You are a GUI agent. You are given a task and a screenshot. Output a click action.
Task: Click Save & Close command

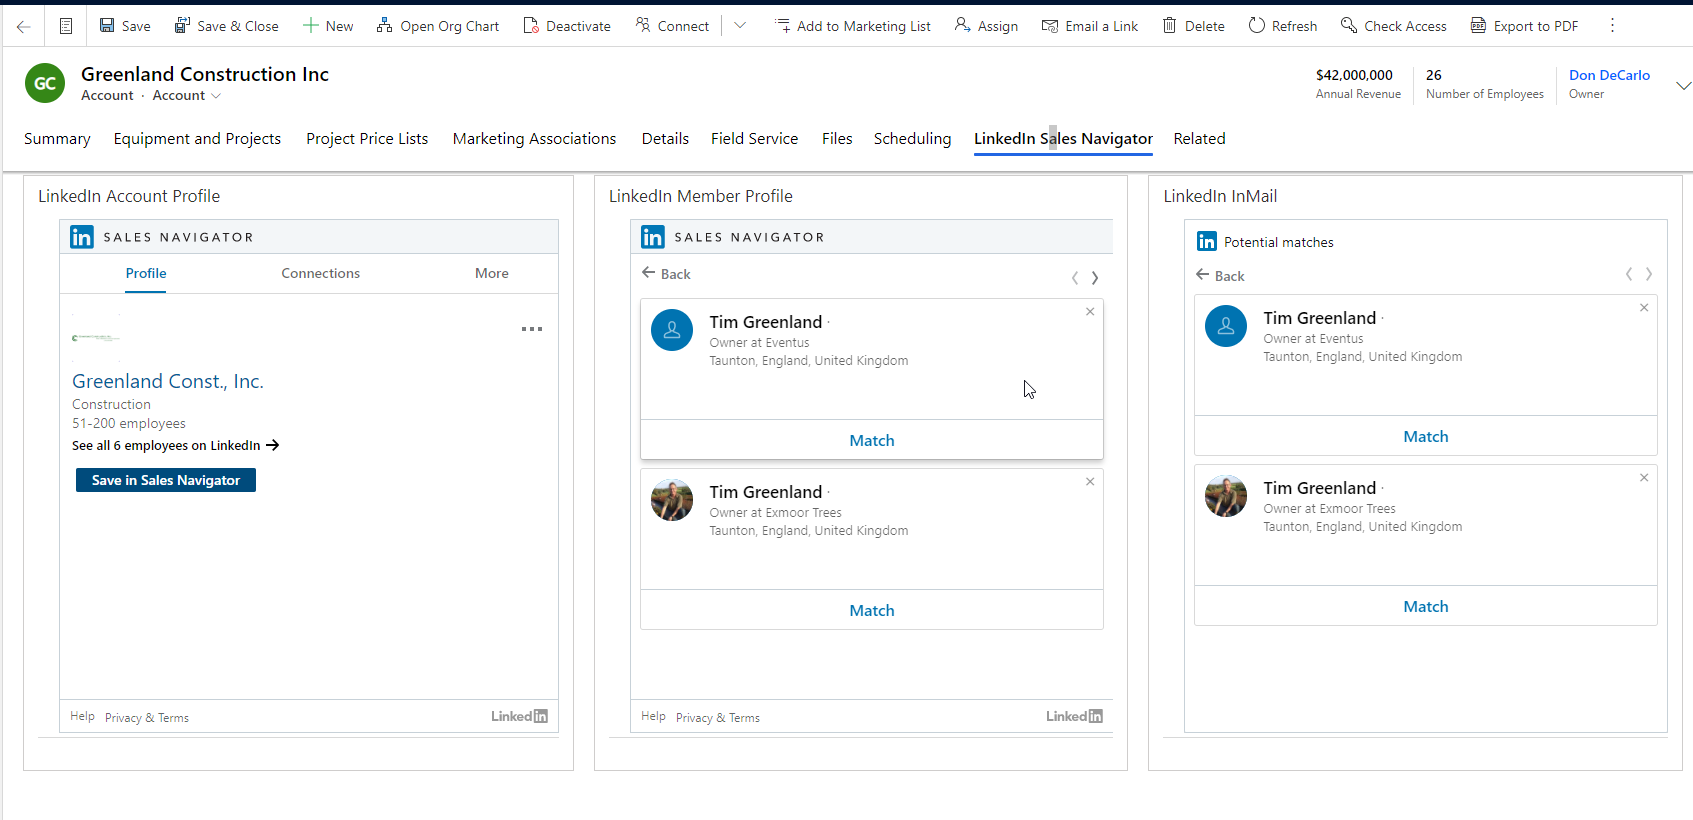(226, 26)
